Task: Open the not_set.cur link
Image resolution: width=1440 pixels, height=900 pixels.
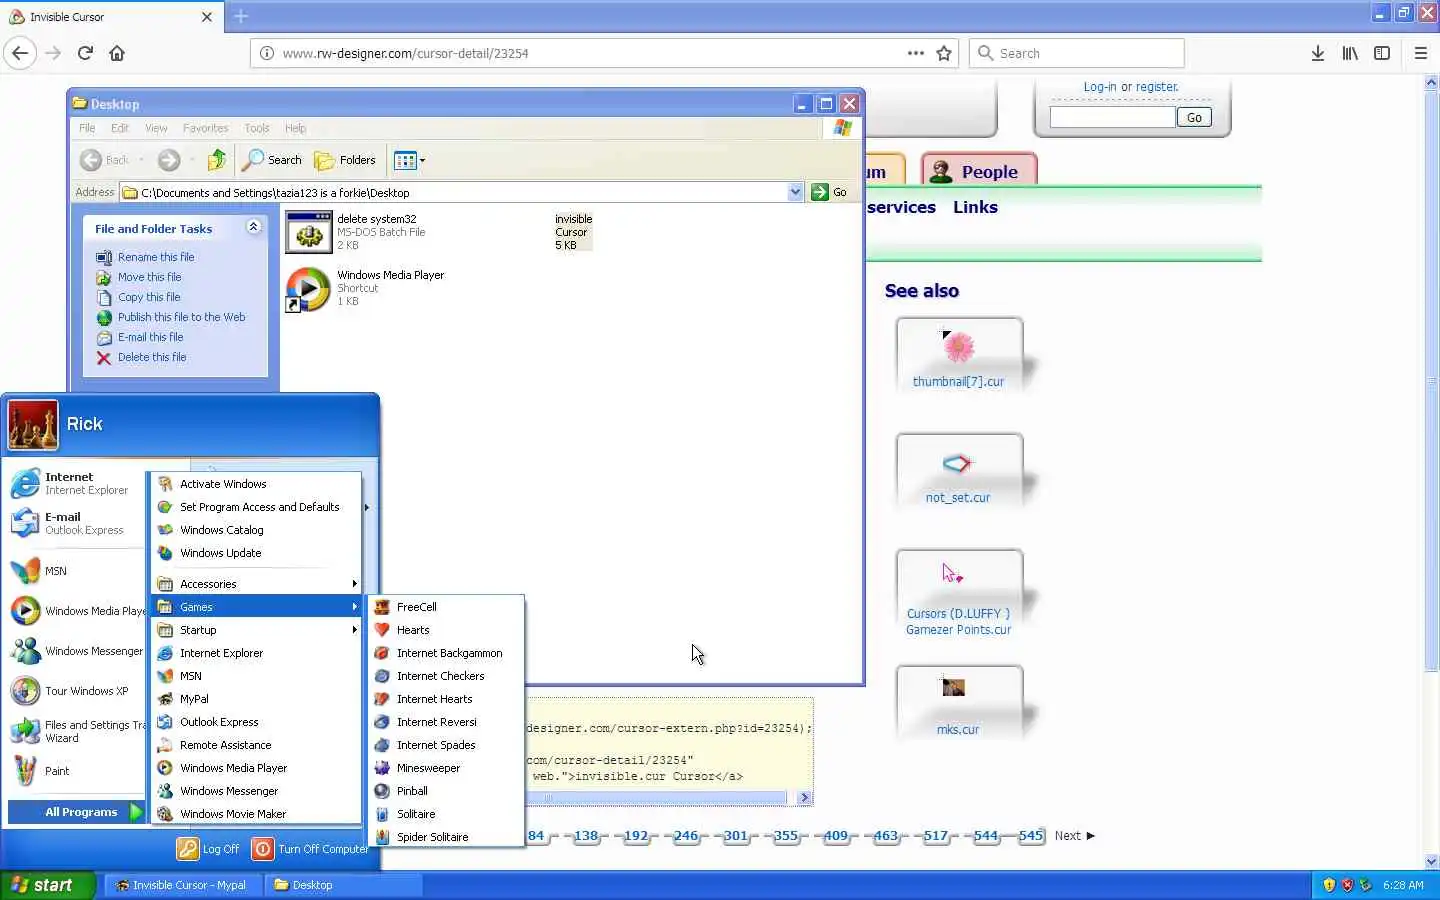Action: 957,497
